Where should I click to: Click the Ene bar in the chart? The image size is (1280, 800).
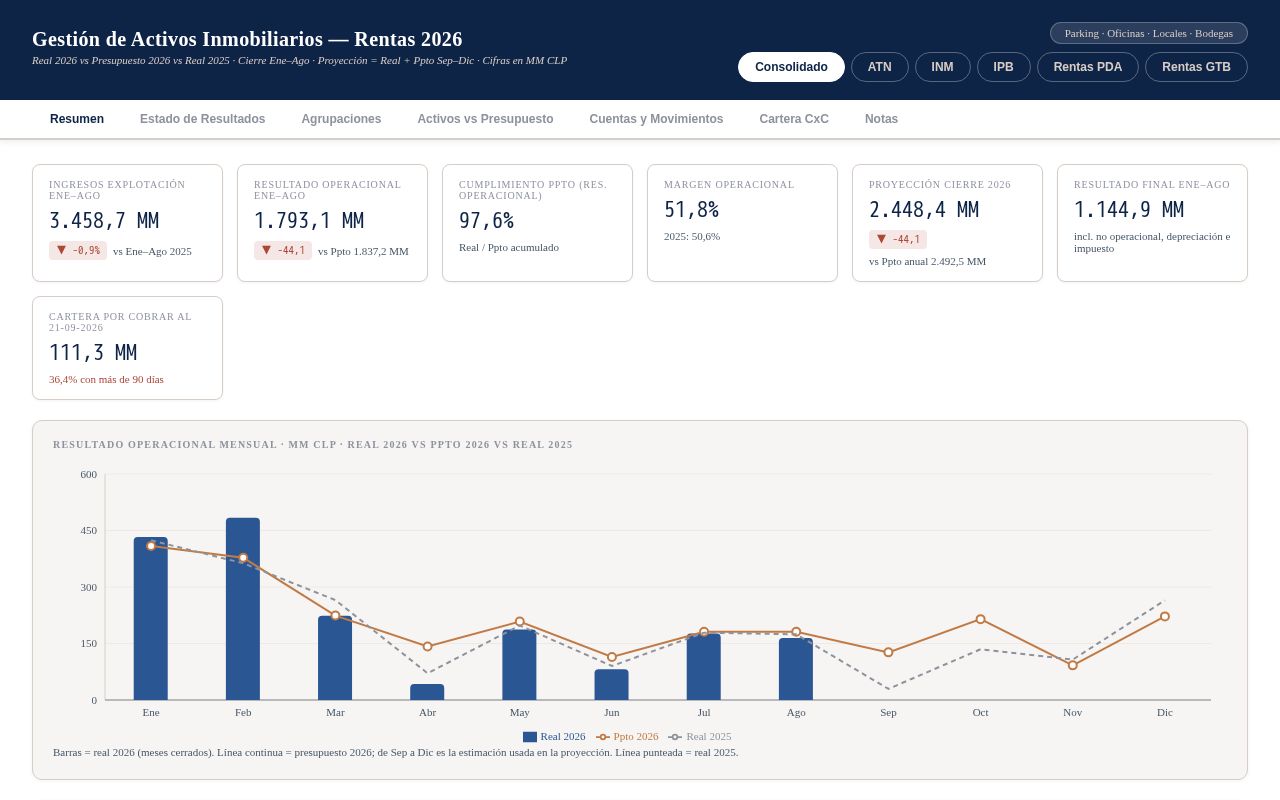pos(151,619)
